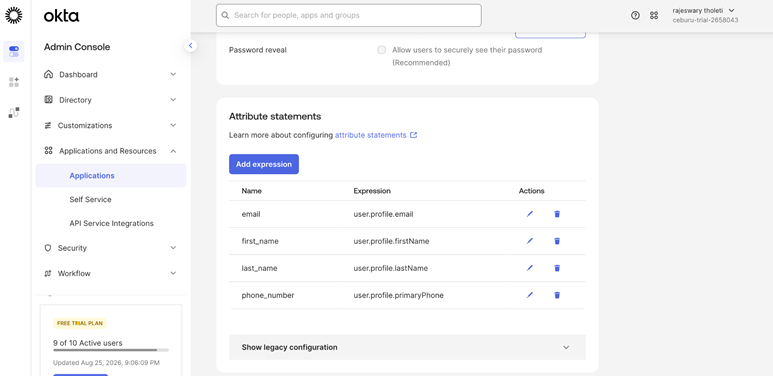The image size is (773, 376).
Task: Click the active users progress bar
Action: pyautogui.click(x=111, y=350)
